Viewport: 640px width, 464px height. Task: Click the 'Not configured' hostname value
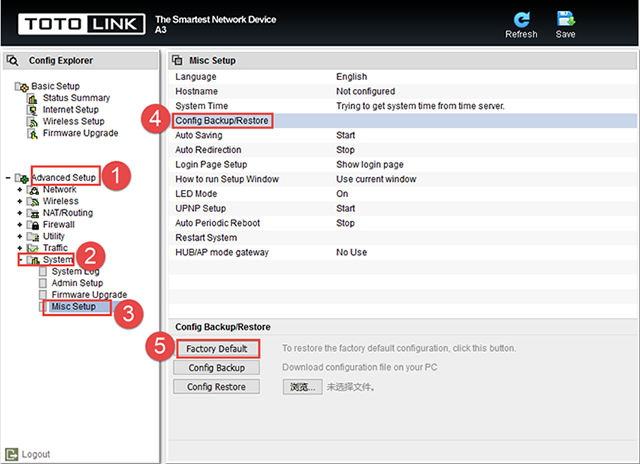[x=366, y=91]
